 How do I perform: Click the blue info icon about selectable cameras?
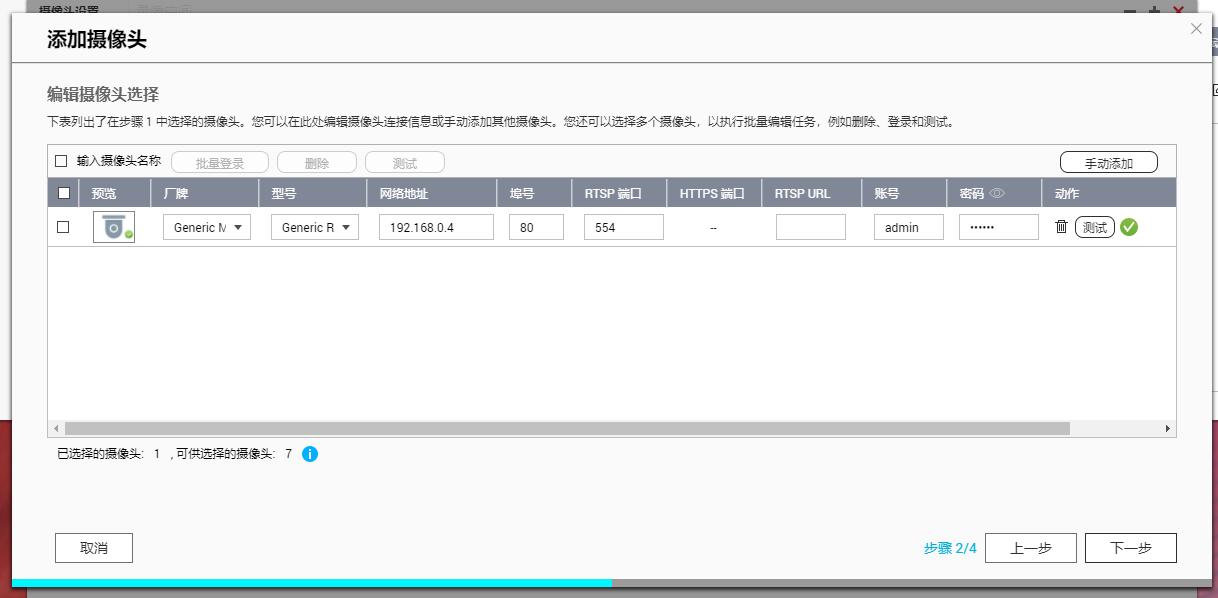tap(308, 453)
